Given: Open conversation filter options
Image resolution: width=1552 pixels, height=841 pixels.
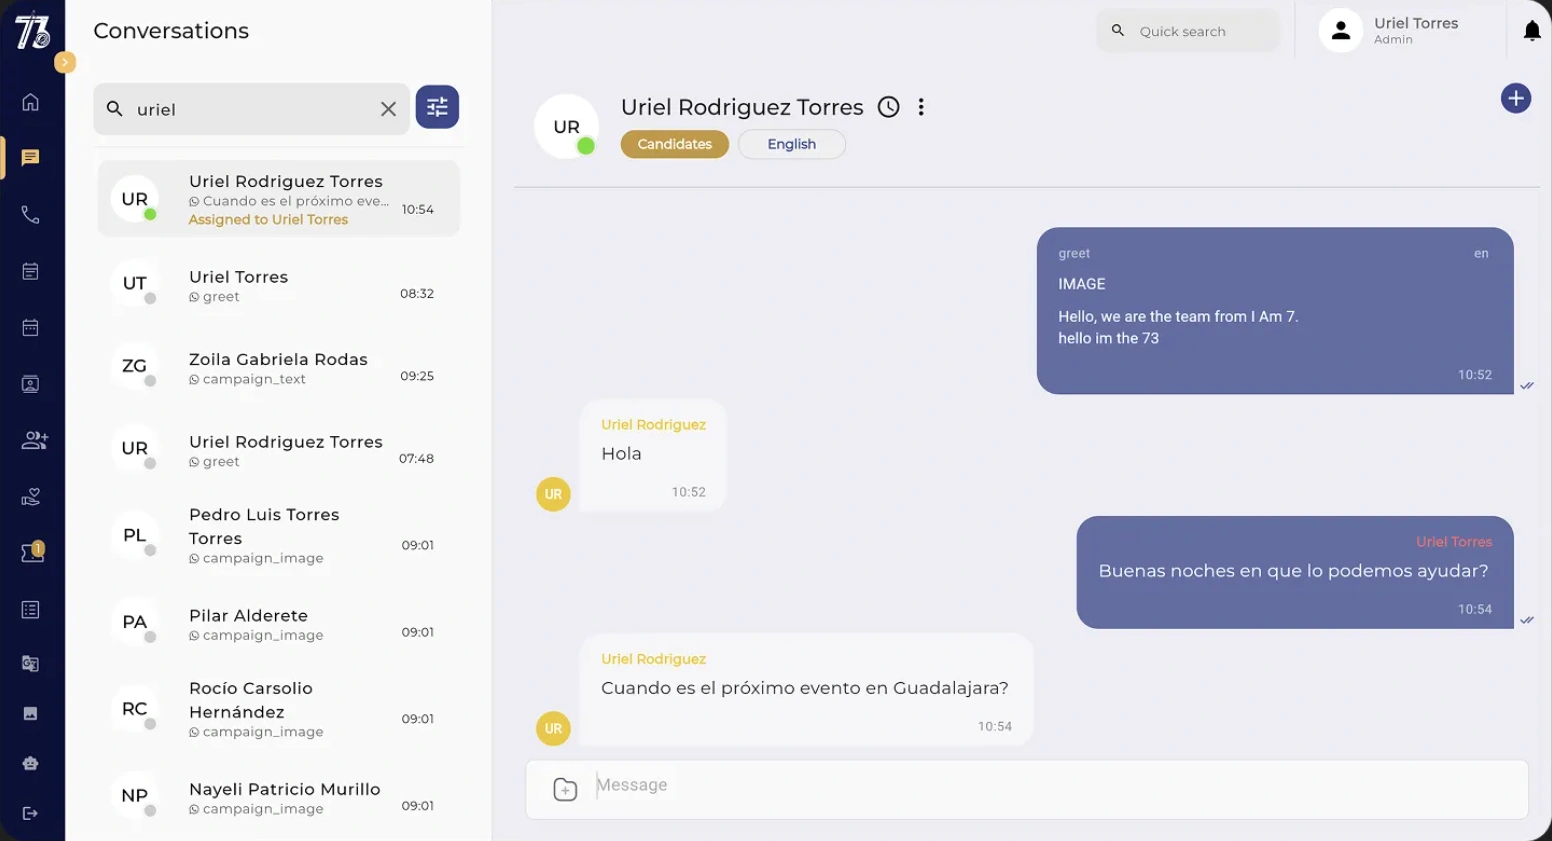Looking at the screenshot, I should (437, 106).
